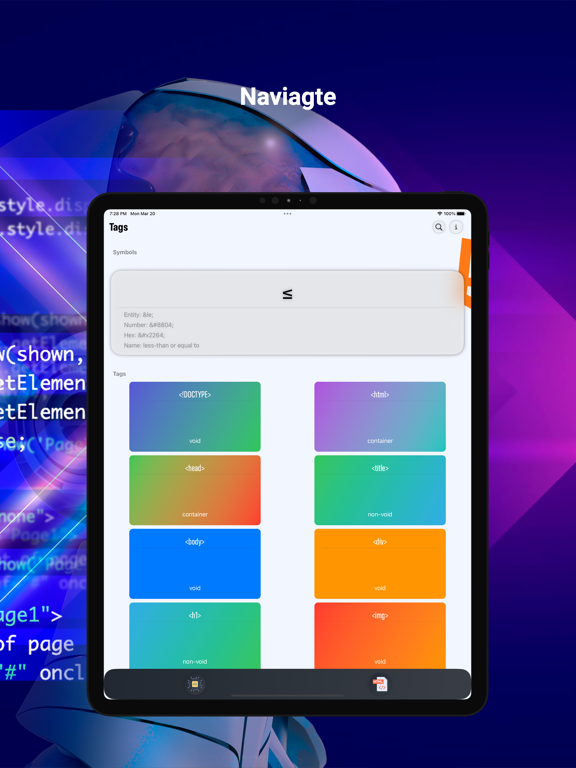Screen dimensions: 576x768
Task: Switch to the symbols tab icon
Action: pyautogui.click(x=195, y=684)
